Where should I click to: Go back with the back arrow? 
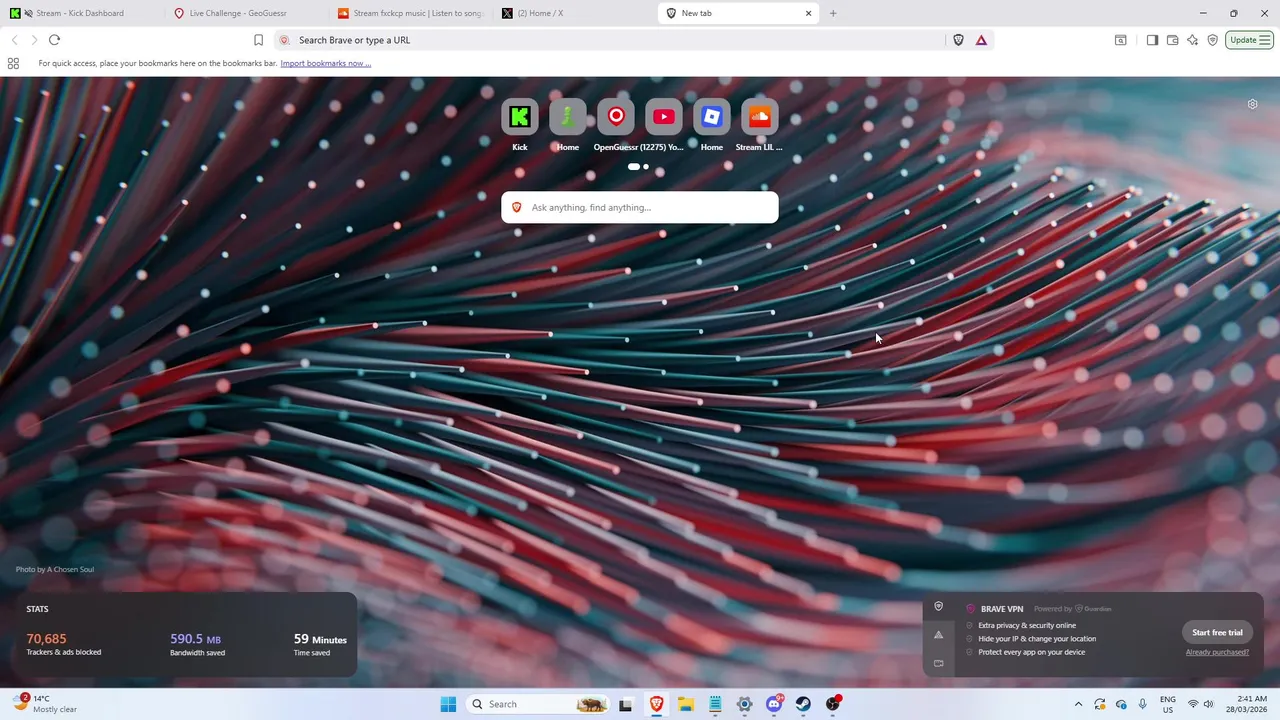pyautogui.click(x=14, y=40)
